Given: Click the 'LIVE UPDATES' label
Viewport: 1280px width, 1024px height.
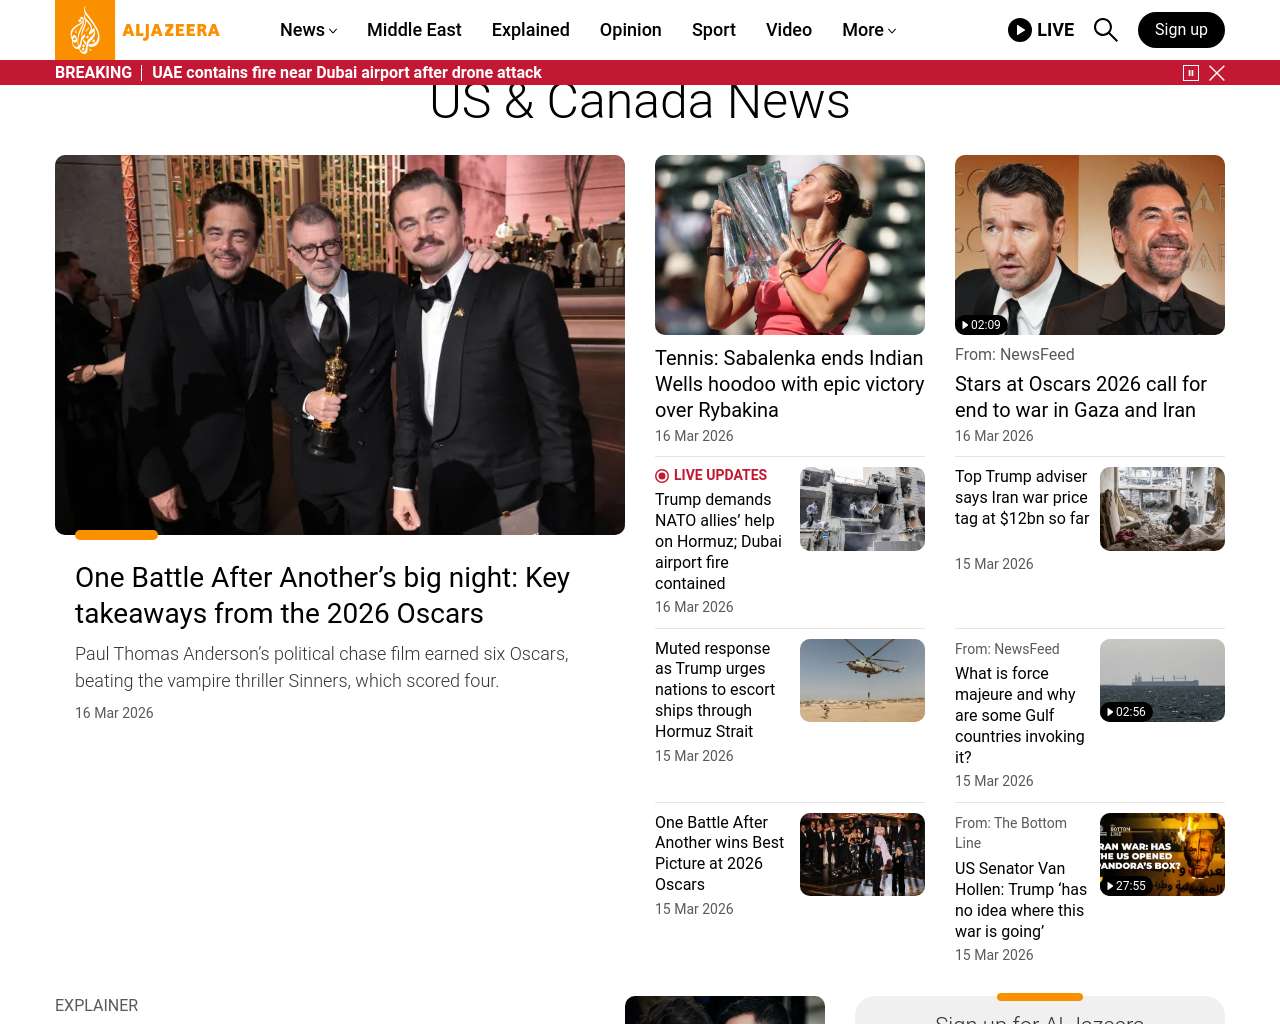Looking at the screenshot, I should click(711, 475).
